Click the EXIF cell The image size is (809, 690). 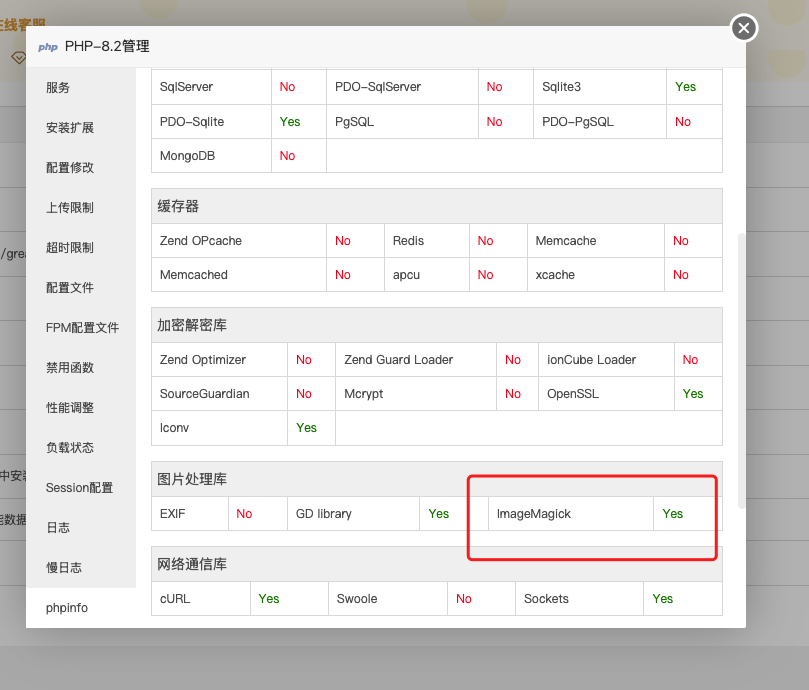[x=190, y=514]
